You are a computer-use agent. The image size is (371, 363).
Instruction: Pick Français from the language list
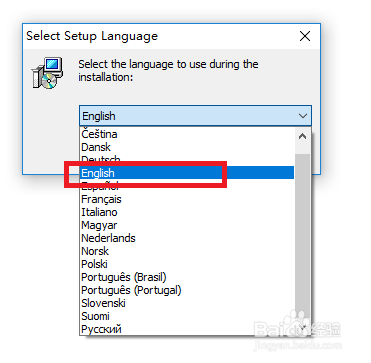(x=187, y=199)
